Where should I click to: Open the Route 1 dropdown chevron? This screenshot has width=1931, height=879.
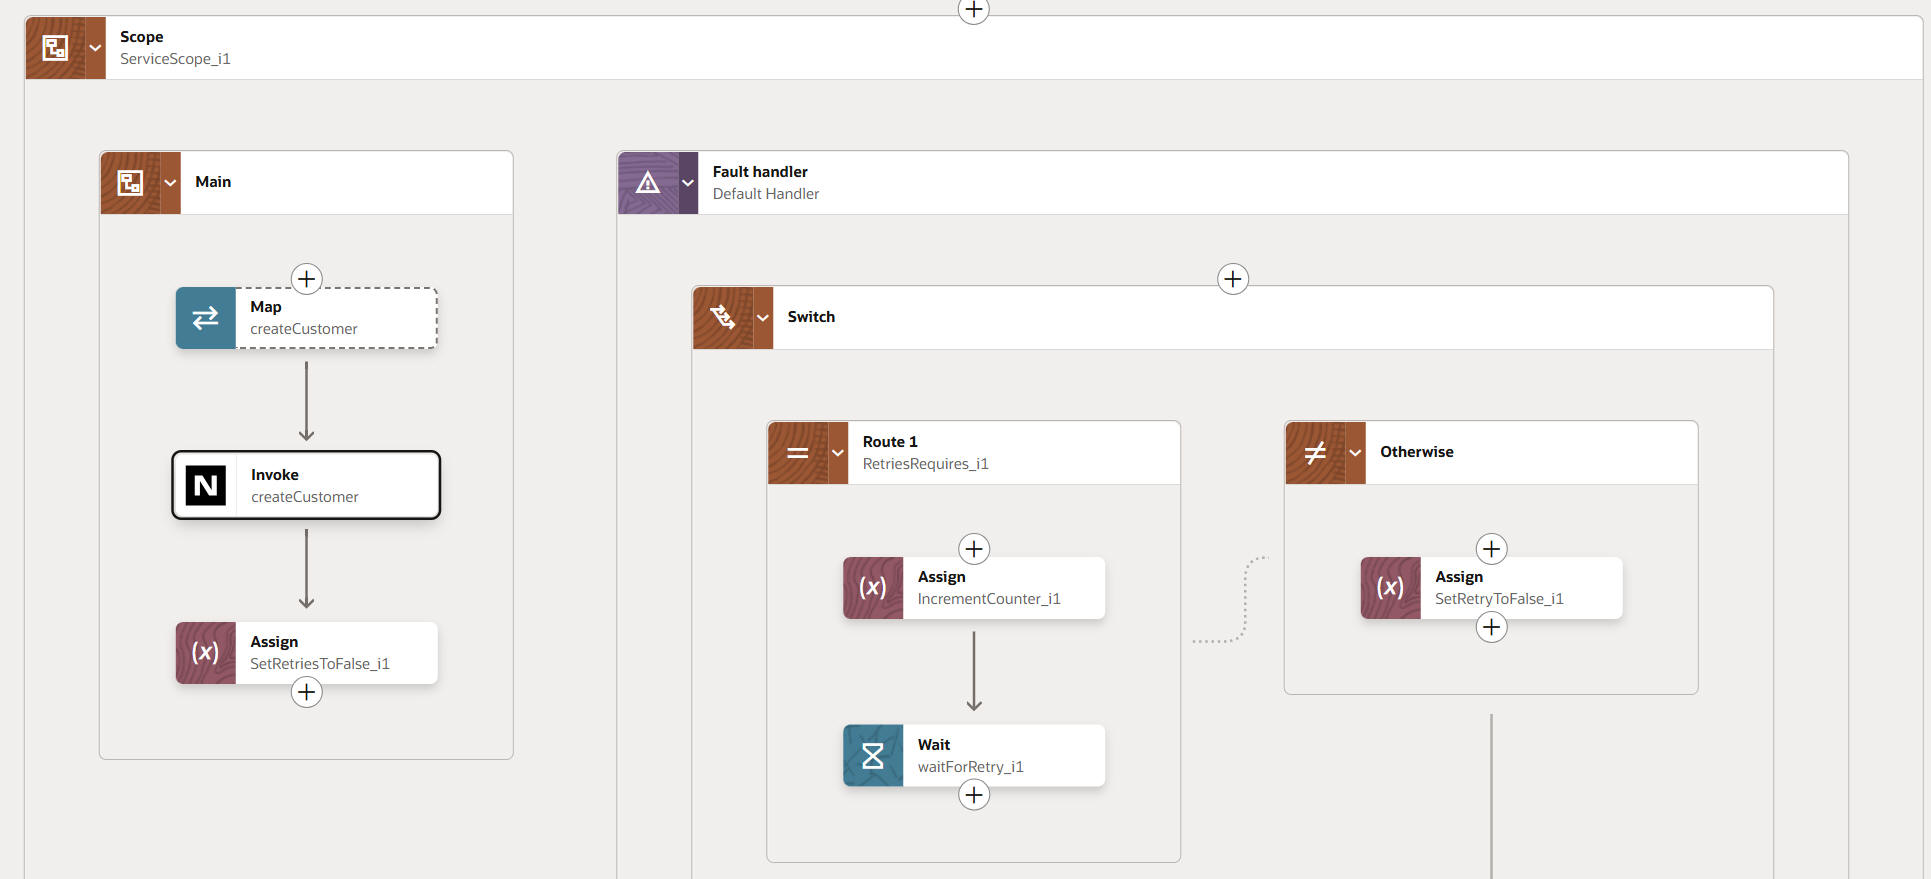[x=838, y=452]
